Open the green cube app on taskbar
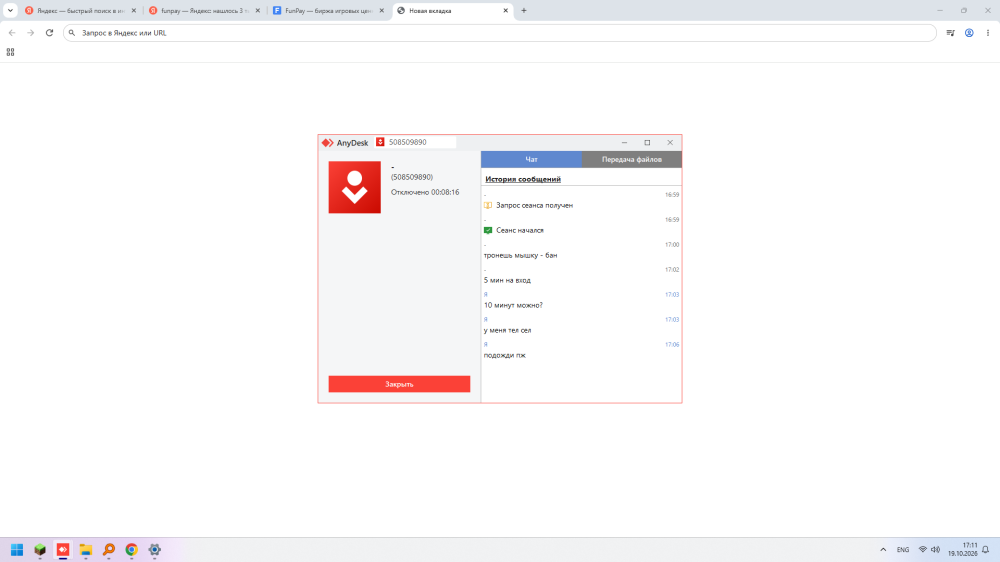This screenshot has width=1000, height=562. tap(40, 550)
